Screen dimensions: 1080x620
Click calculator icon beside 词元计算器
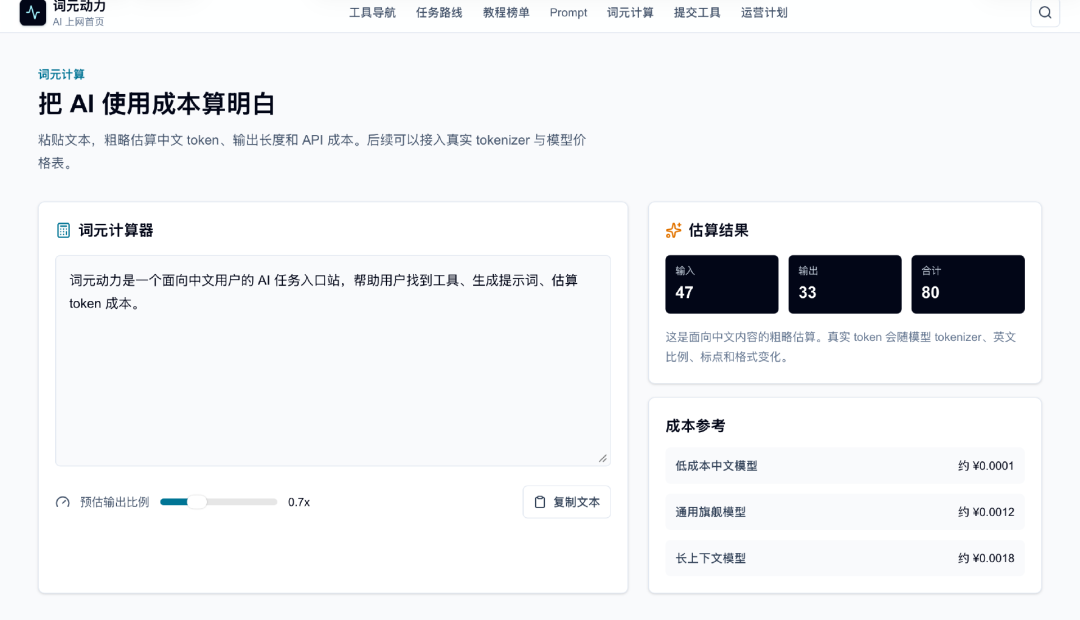pos(63,230)
